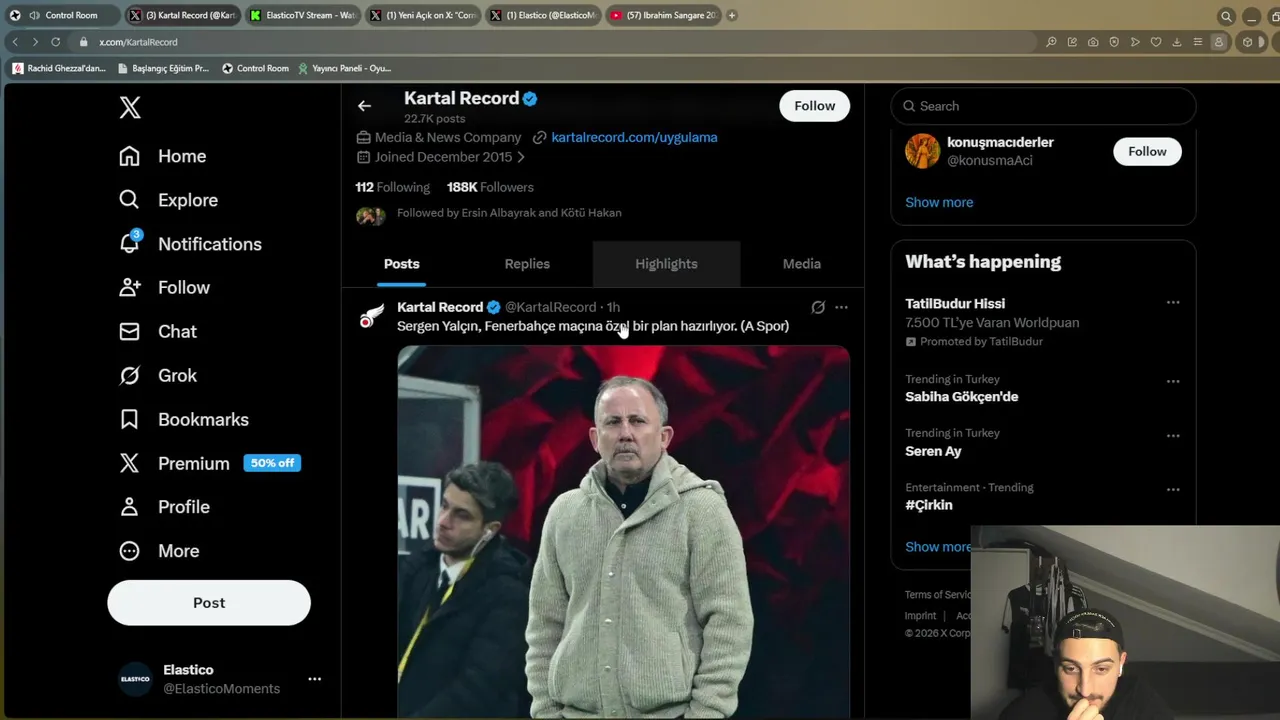Switch to the Highlights tab

pos(666,264)
